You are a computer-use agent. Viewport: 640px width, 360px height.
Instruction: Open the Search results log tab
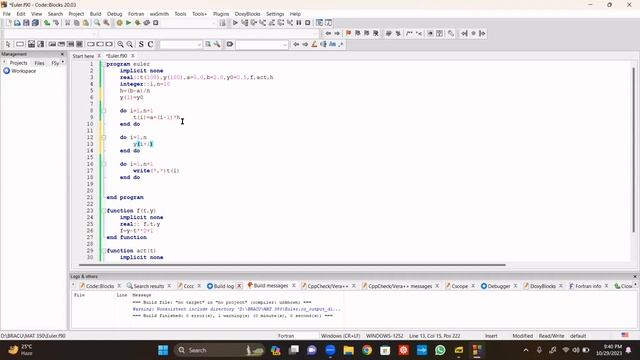click(x=149, y=286)
